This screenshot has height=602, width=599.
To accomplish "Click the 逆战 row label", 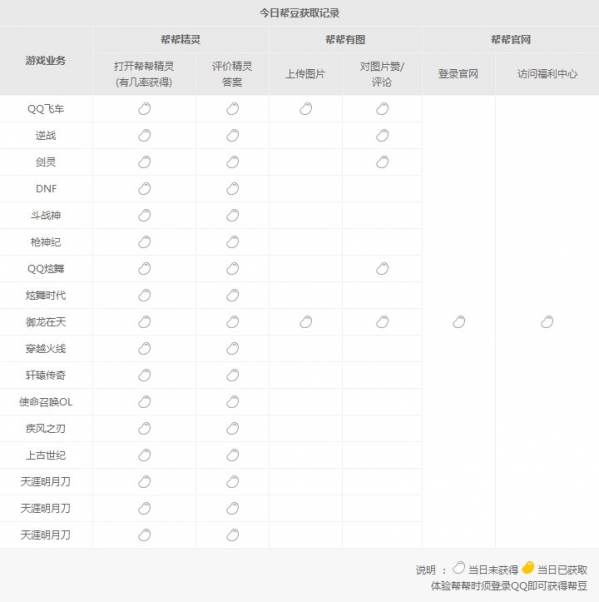I will (x=46, y=136).
